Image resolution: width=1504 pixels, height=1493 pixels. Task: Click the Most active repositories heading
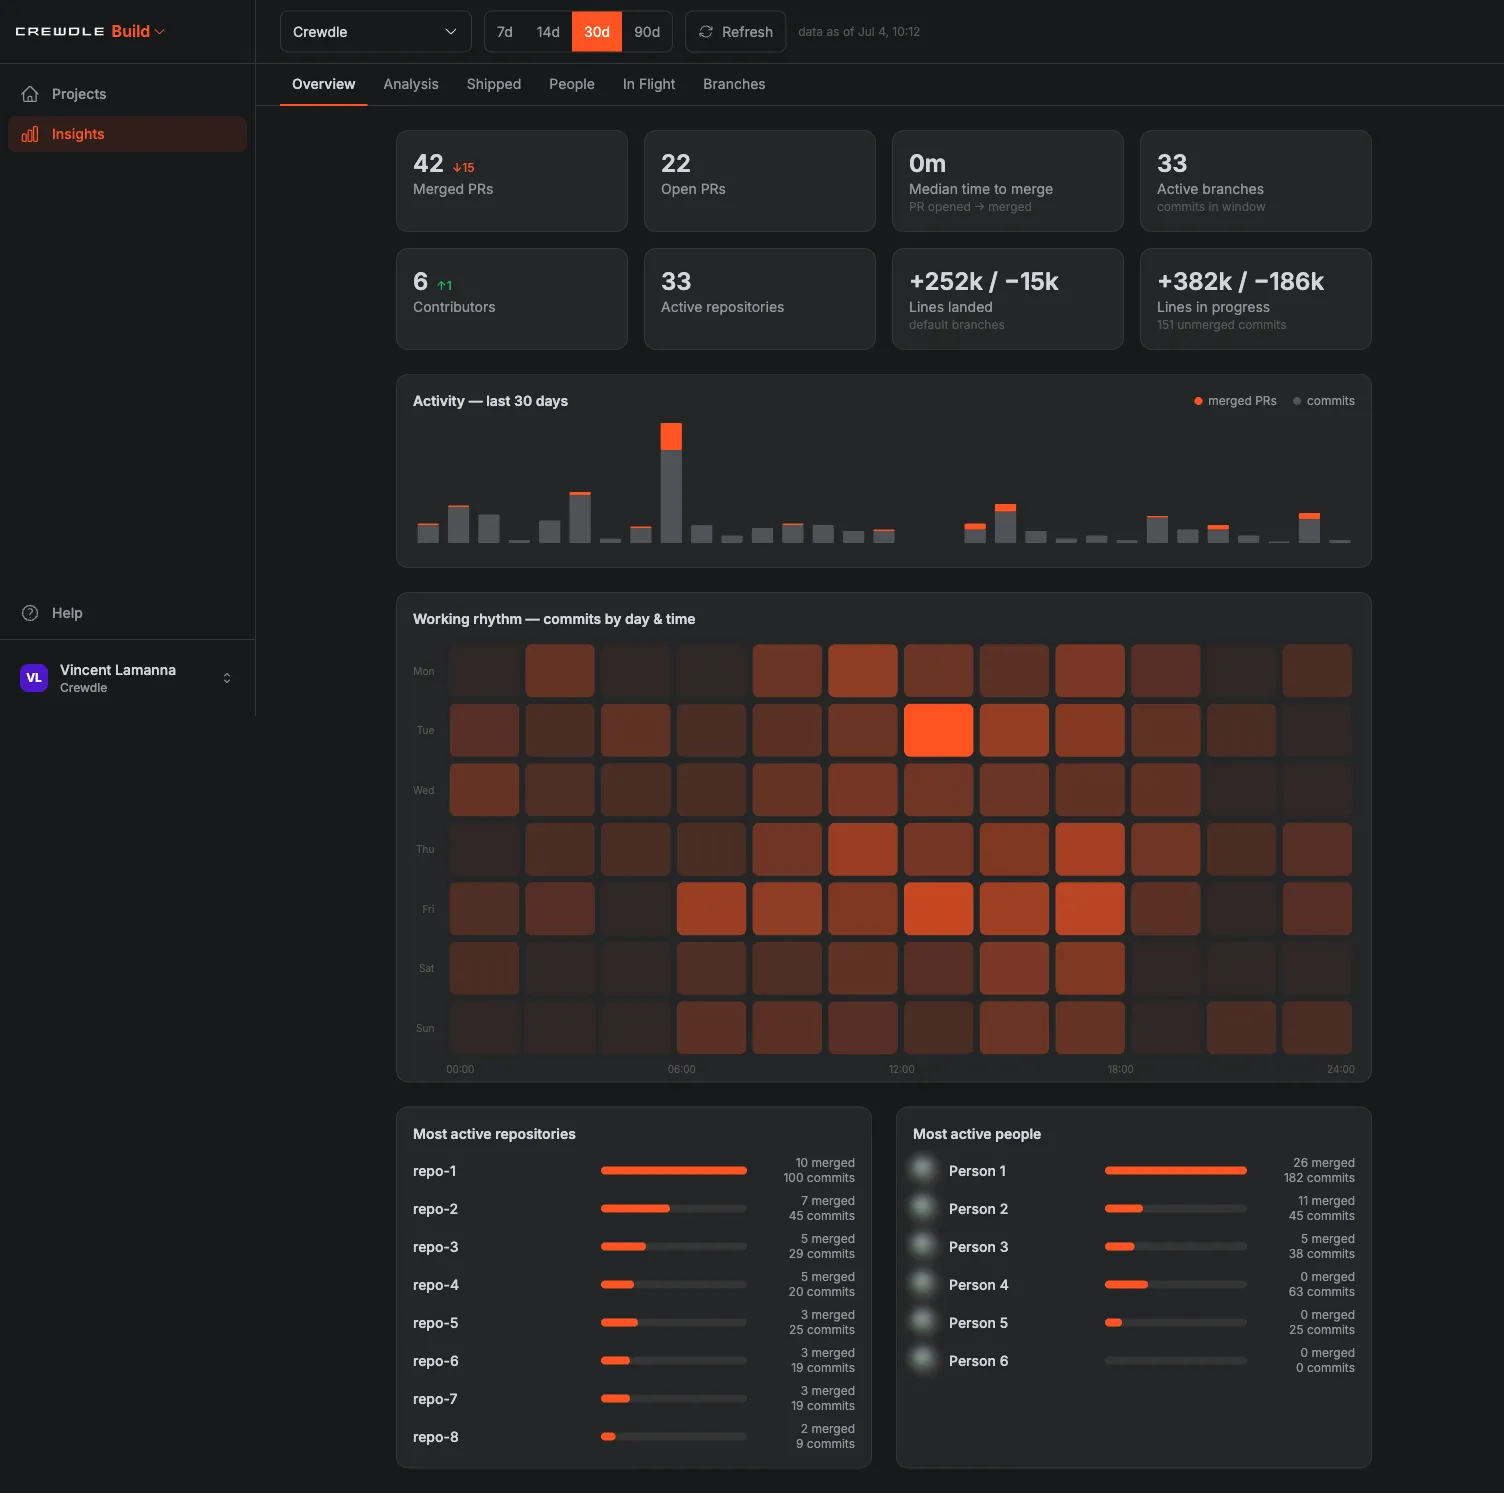pyautogui.click(x=494, y=1134)
